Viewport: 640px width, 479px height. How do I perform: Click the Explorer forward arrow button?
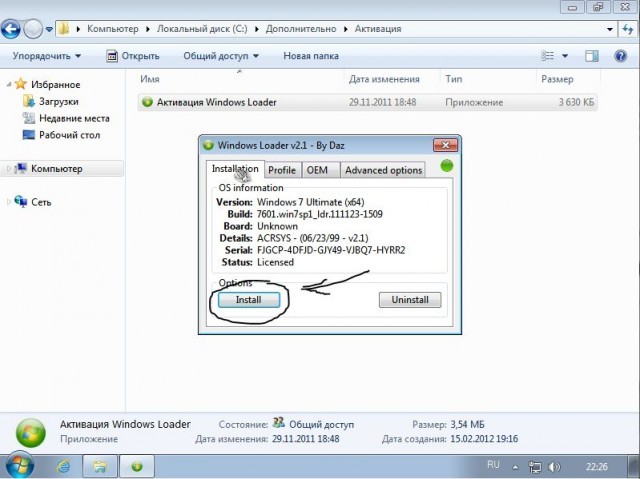pos(33,29)
